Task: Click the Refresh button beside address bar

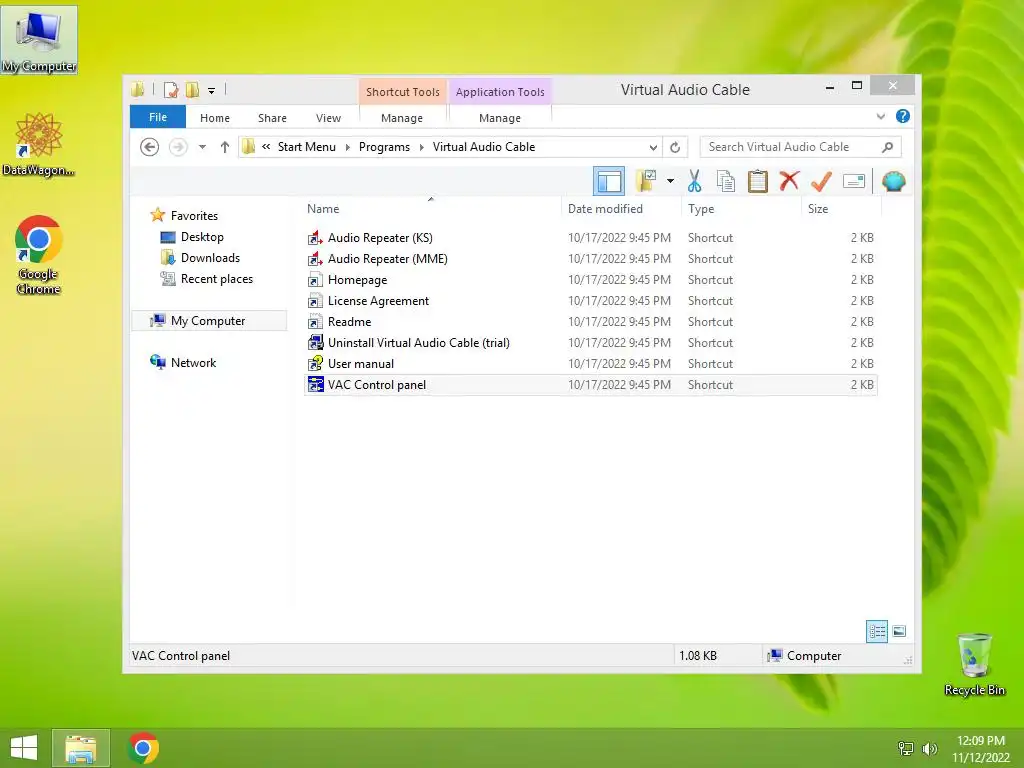Action: [x=675, y=148]
